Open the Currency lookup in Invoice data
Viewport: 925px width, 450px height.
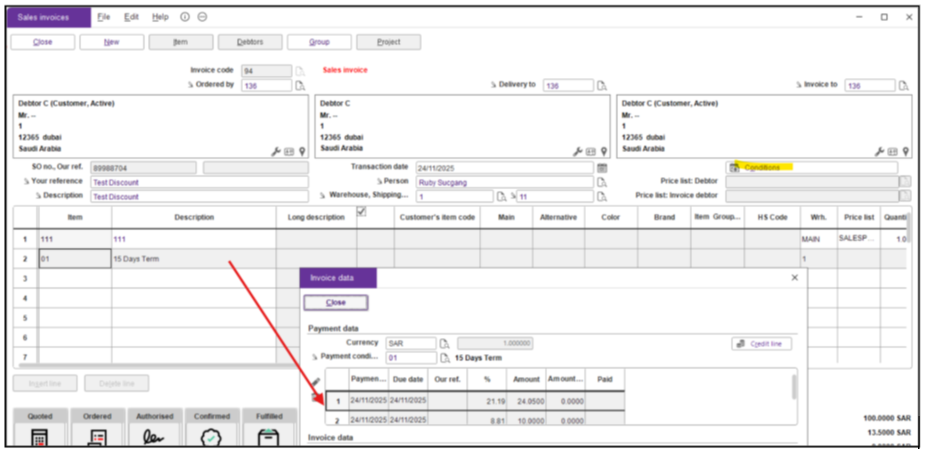click(x=445, y=343)
